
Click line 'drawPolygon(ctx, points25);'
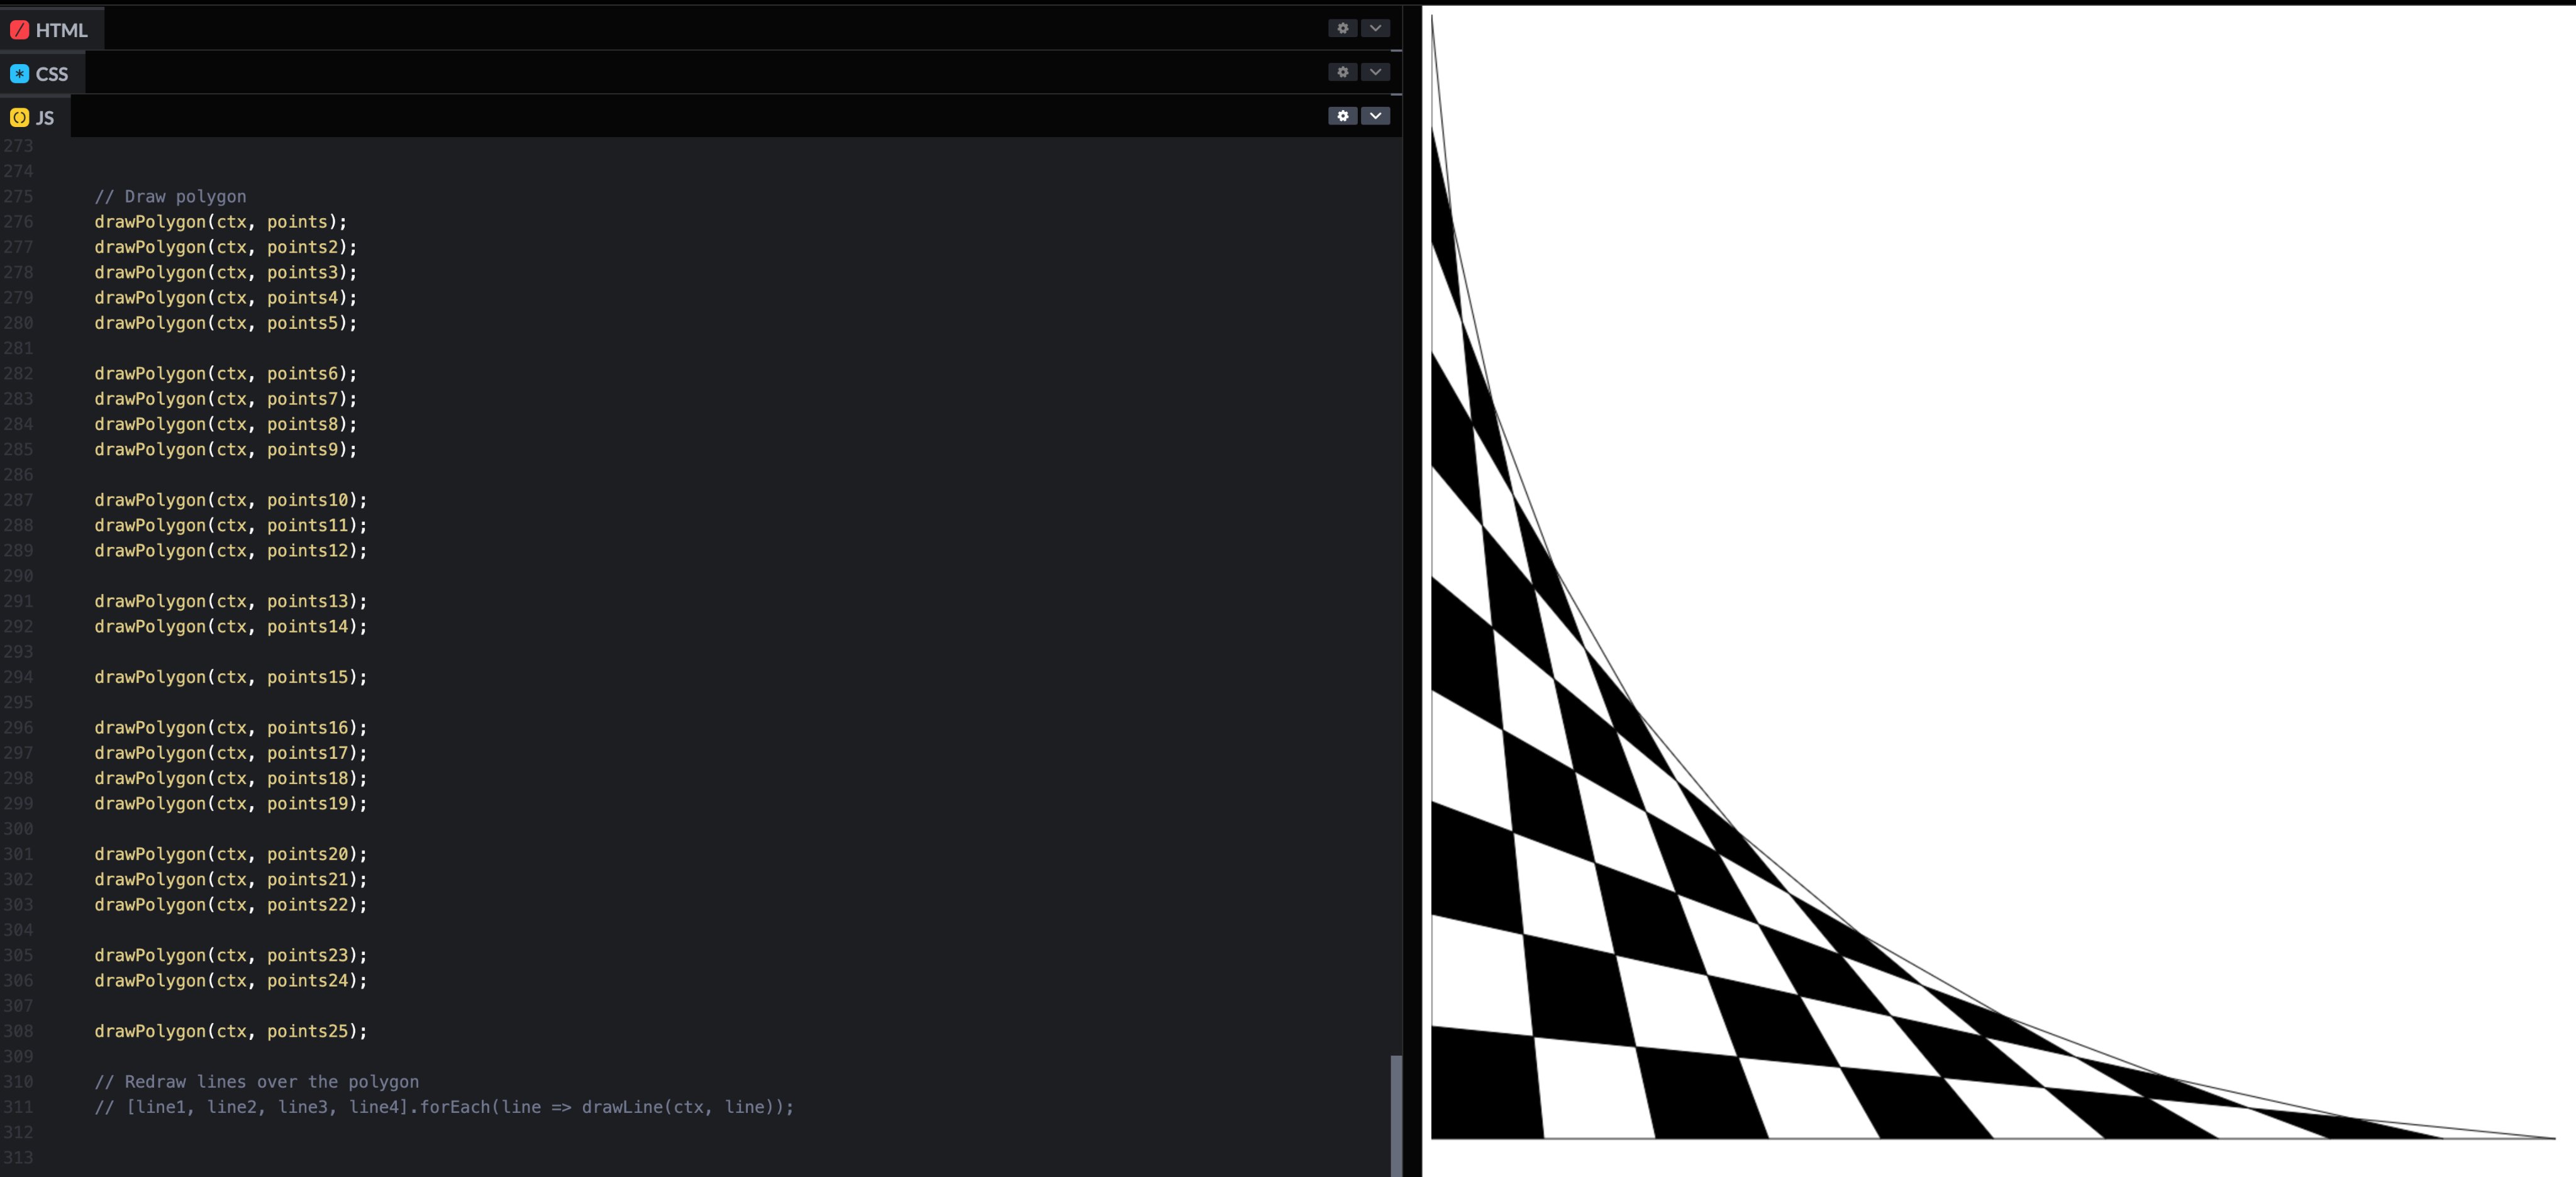231,1031
